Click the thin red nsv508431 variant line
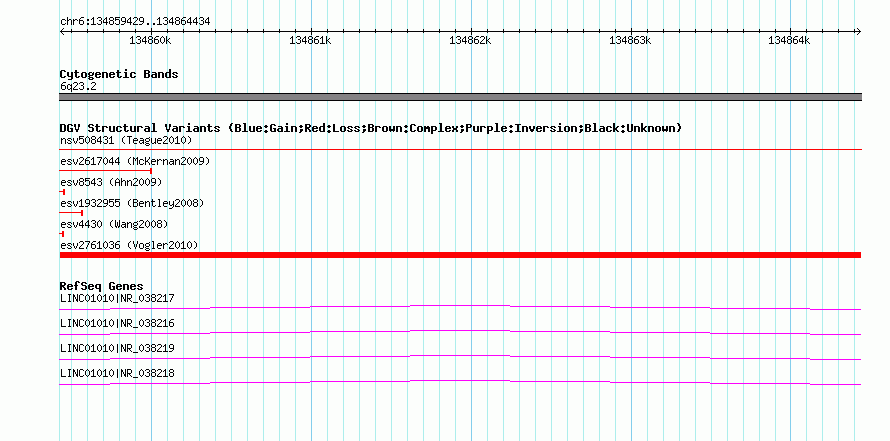Screen dimensions: 890x441 pyautogui.click(x=460, y=149)
